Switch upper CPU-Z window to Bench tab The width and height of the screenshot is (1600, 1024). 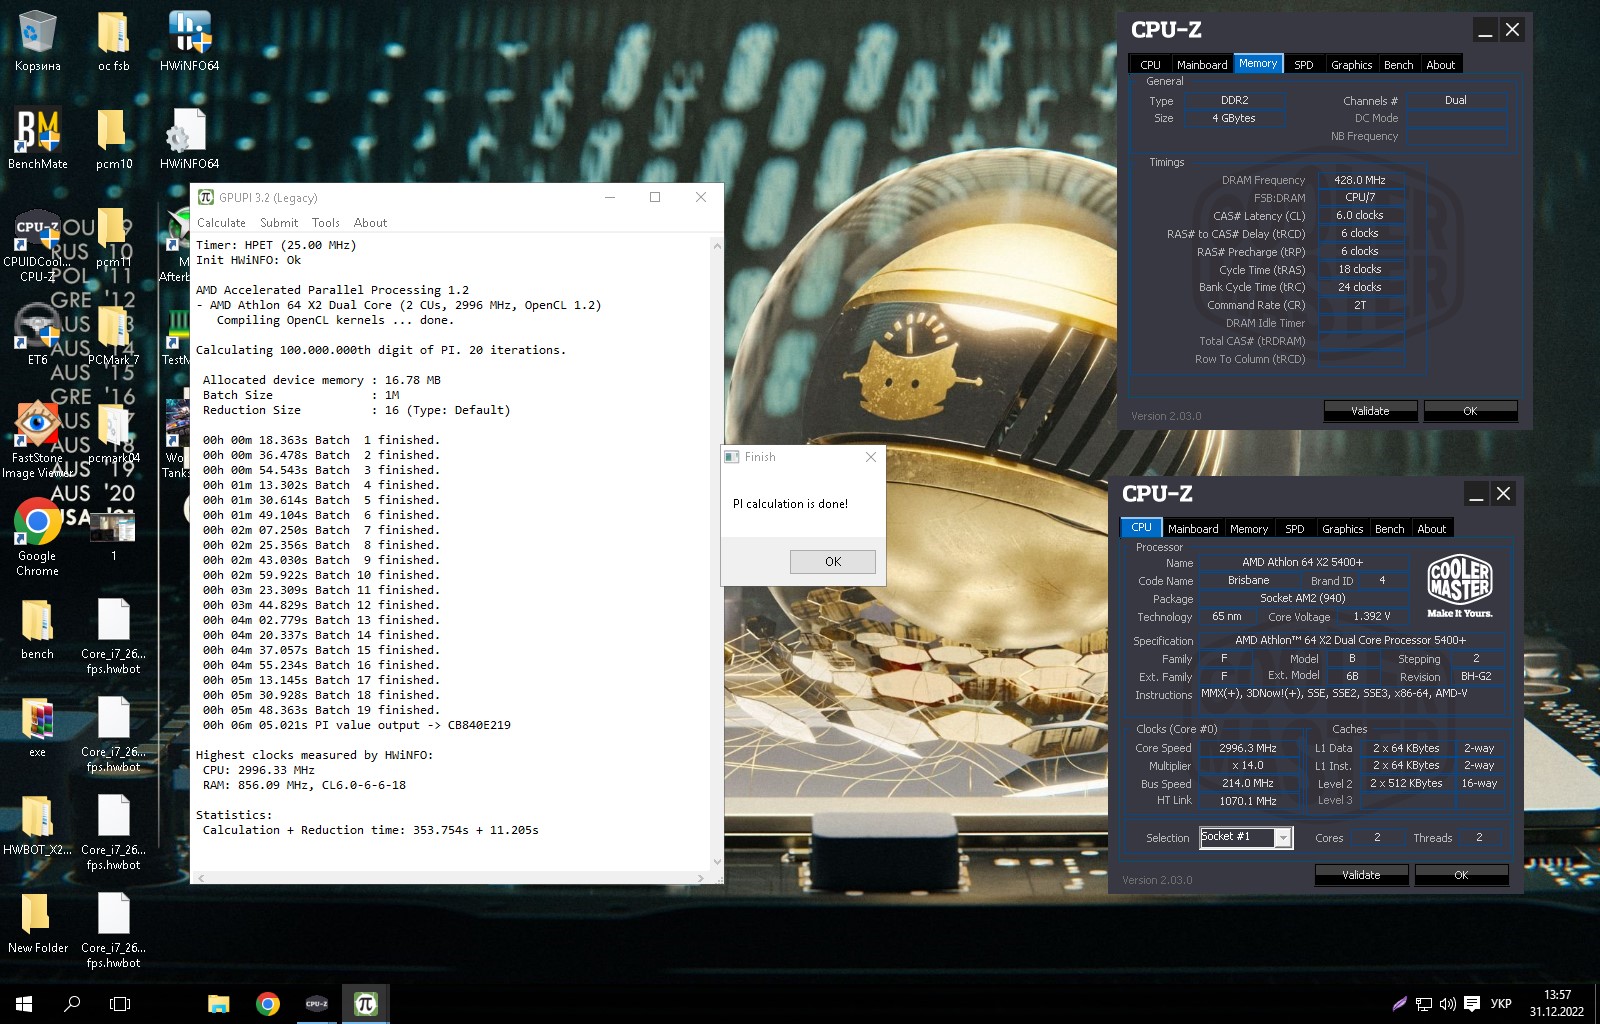[x=1399, y=65]
